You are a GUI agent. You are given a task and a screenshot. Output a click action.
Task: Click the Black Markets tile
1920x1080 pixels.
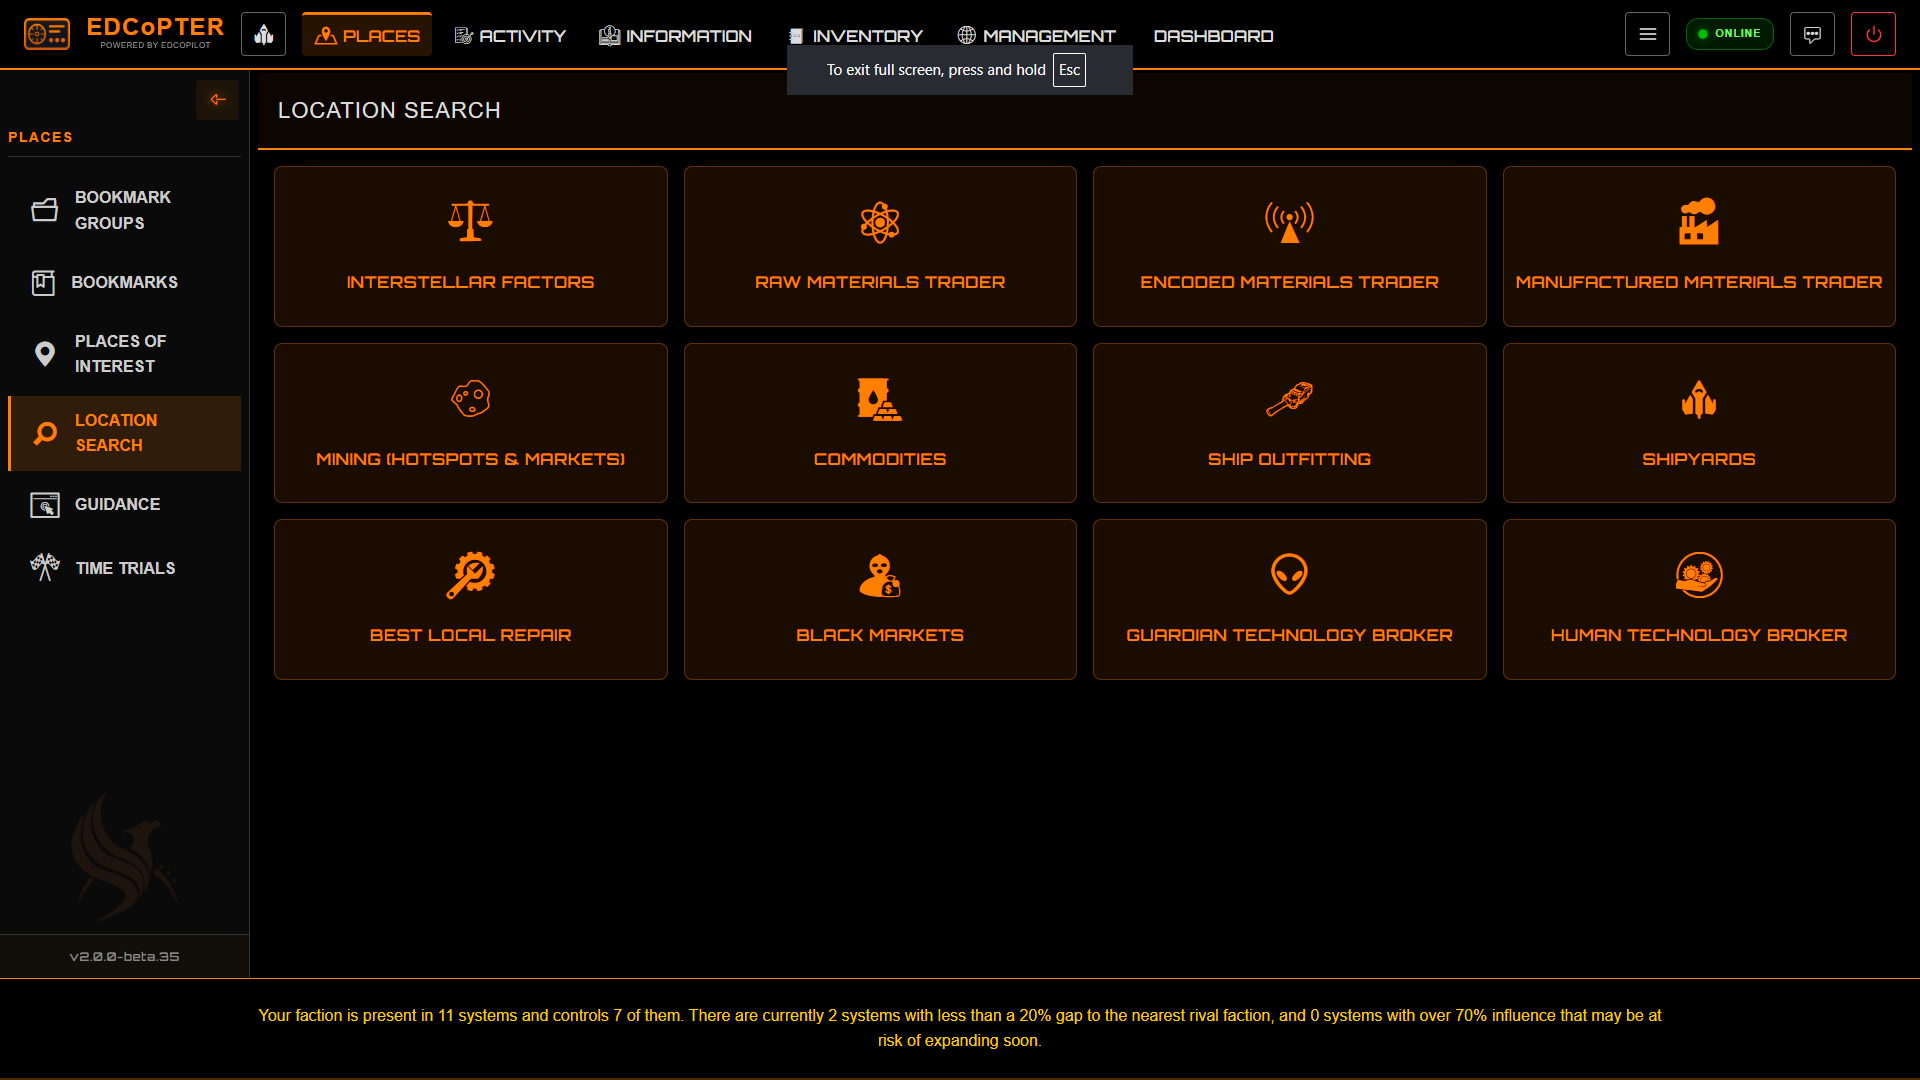coord(880,599)
